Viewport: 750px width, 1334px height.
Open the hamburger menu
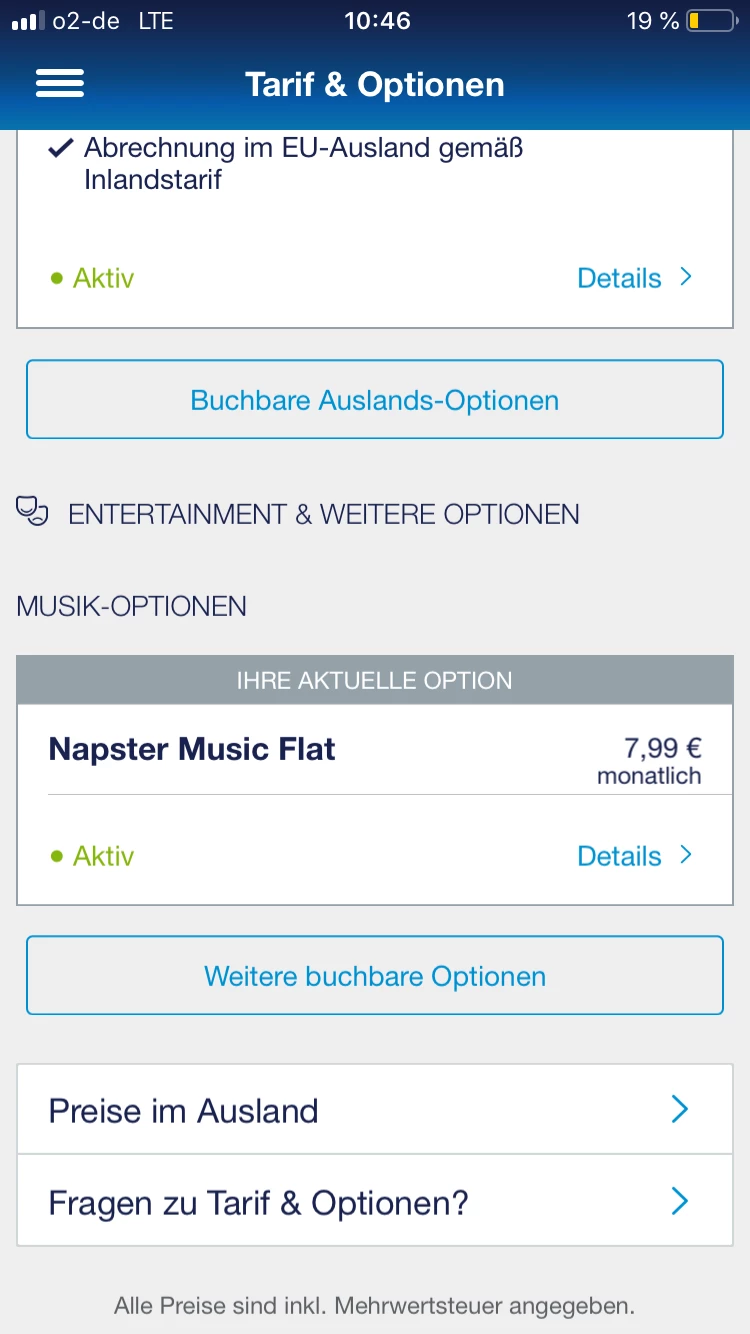click(x=60, y=84)
